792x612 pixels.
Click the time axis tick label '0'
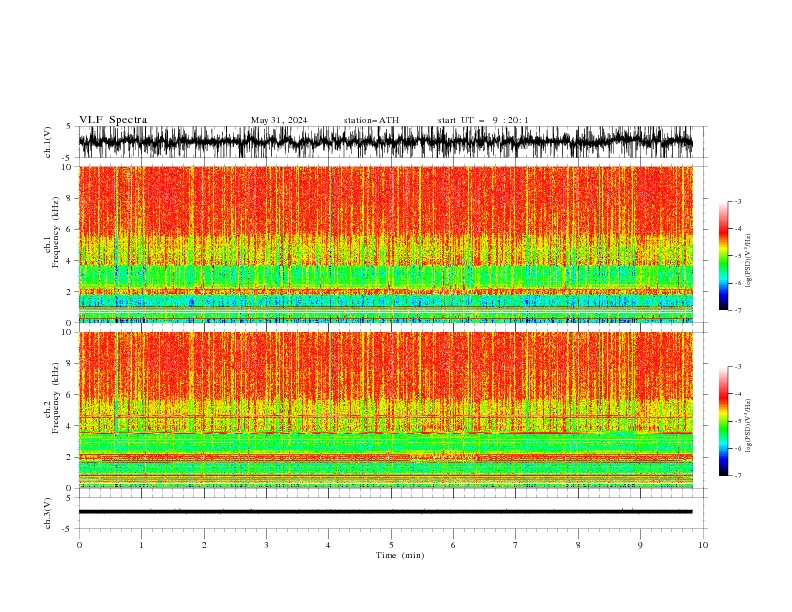pyautogui.click(x=79, y=545)
